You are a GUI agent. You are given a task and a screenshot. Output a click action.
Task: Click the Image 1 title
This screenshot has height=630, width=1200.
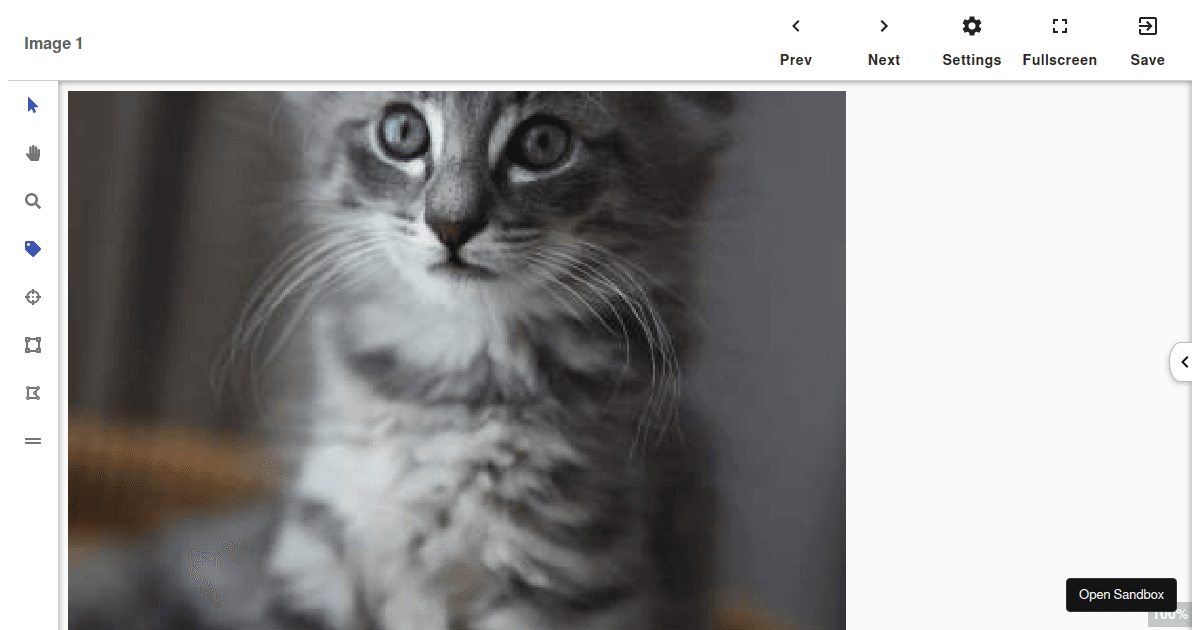[54, 44]
